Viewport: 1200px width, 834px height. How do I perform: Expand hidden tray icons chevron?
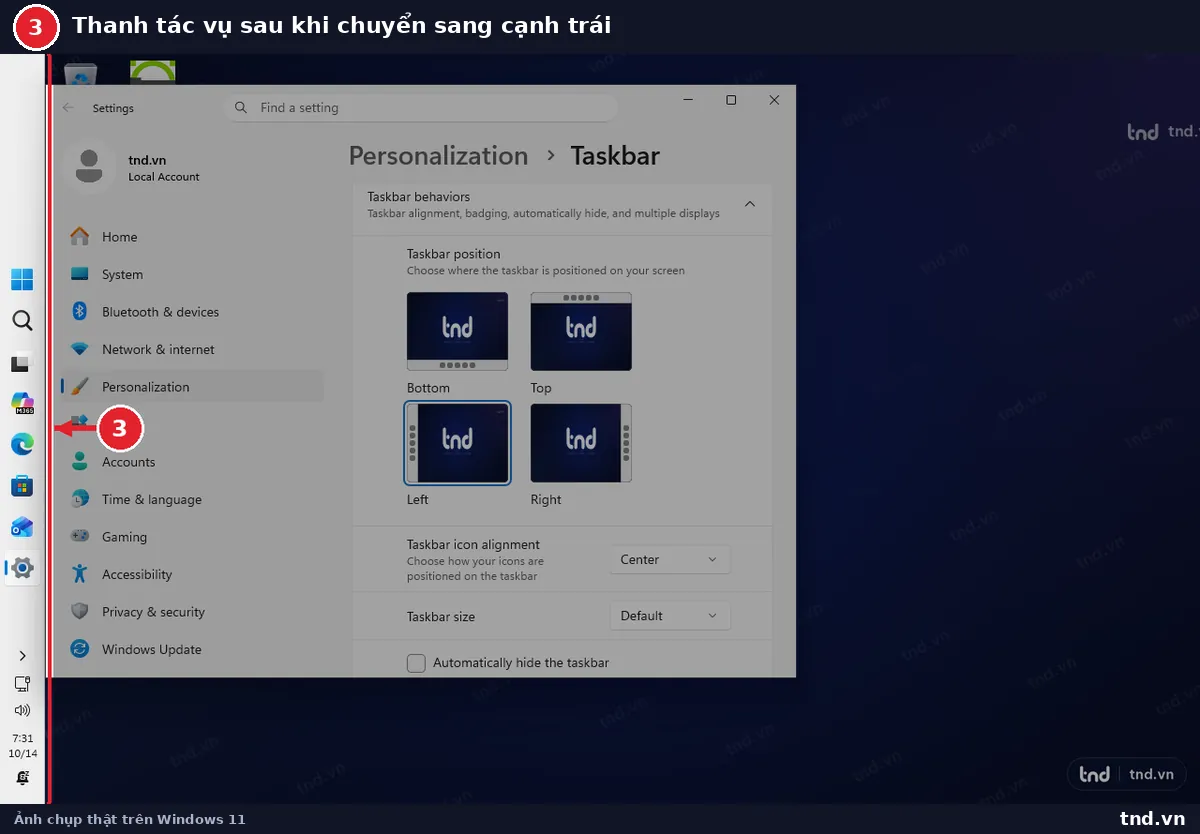point(22,656)
